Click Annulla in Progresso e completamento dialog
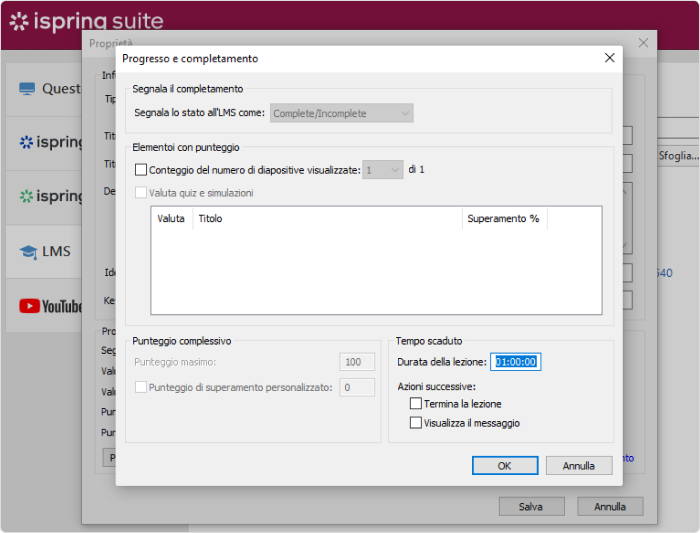This screenshot has width=700, height=533. coord(579,466)
